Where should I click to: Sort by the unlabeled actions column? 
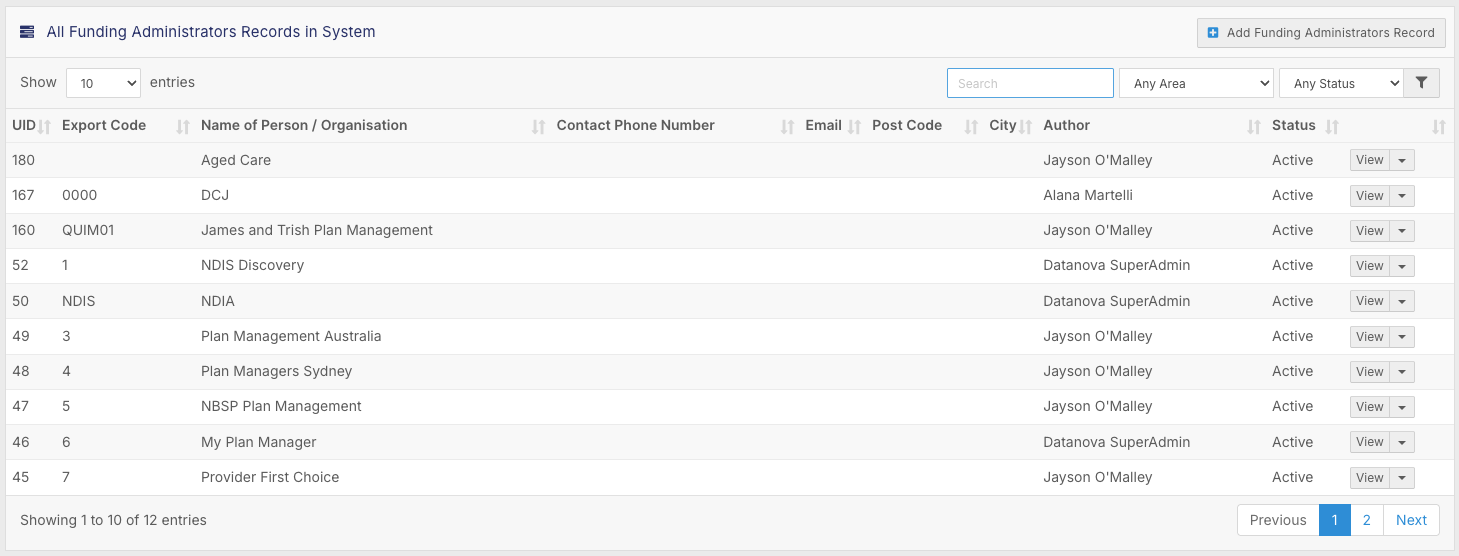1439,126
